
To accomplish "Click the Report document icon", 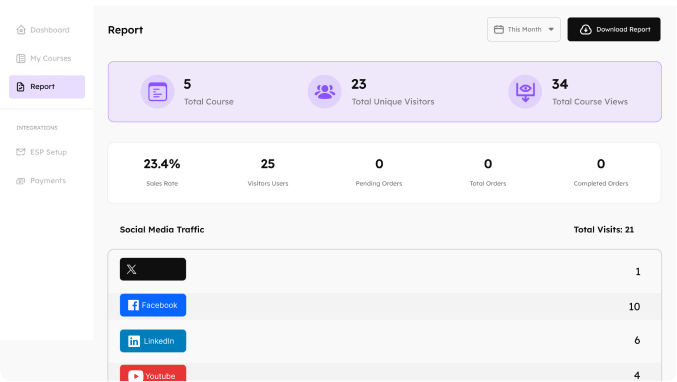I will tap(20, 87).
